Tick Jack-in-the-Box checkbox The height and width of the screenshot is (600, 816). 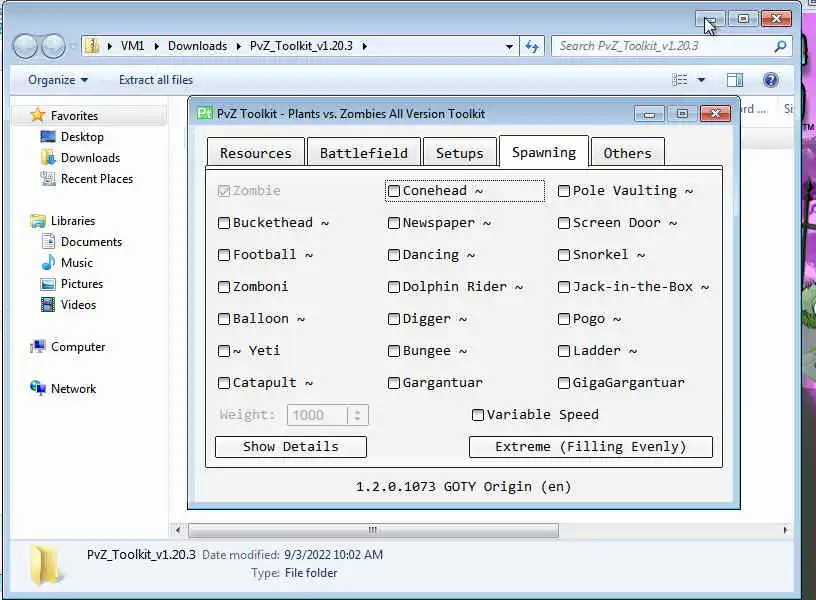pos(564,287)
